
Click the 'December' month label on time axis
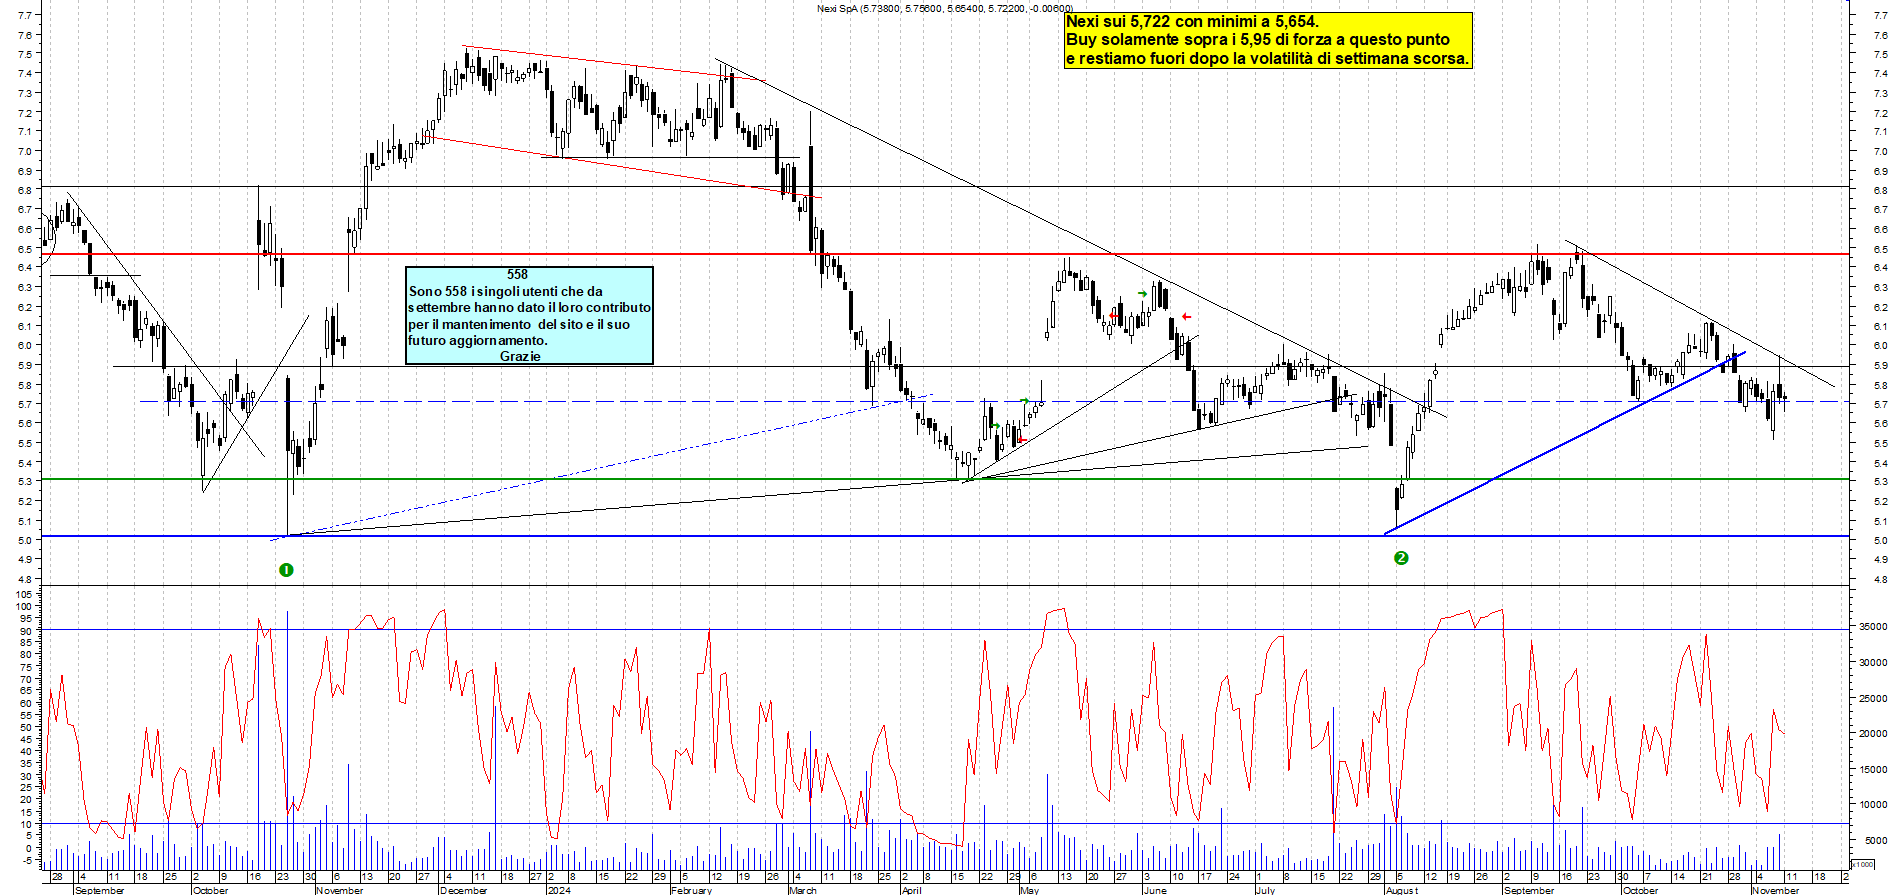(x=464, y=890)
